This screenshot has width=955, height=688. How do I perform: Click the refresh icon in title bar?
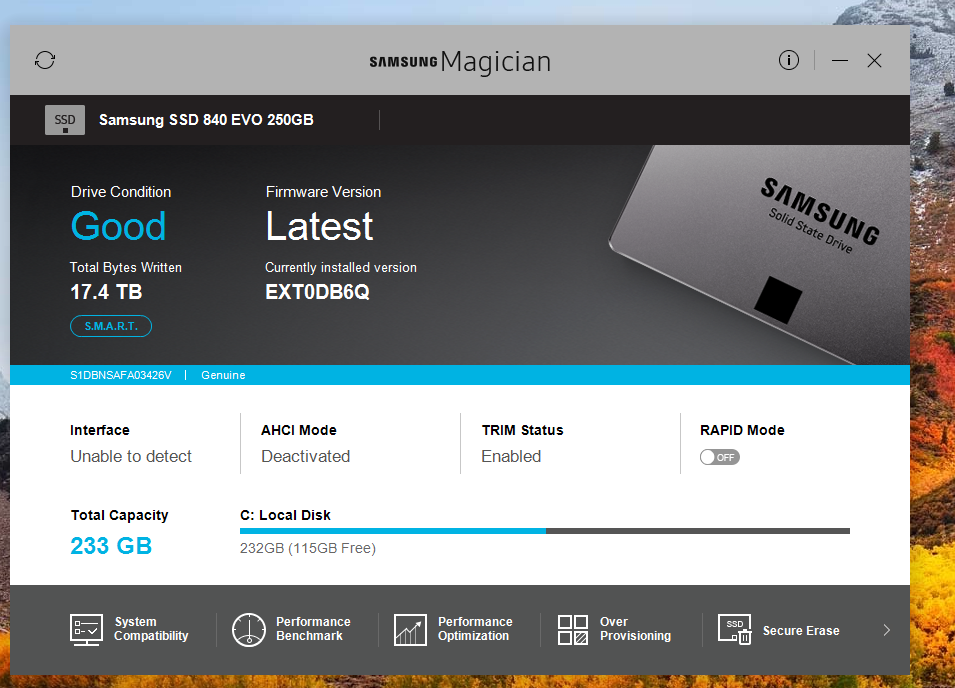click(x=44, y=60)
